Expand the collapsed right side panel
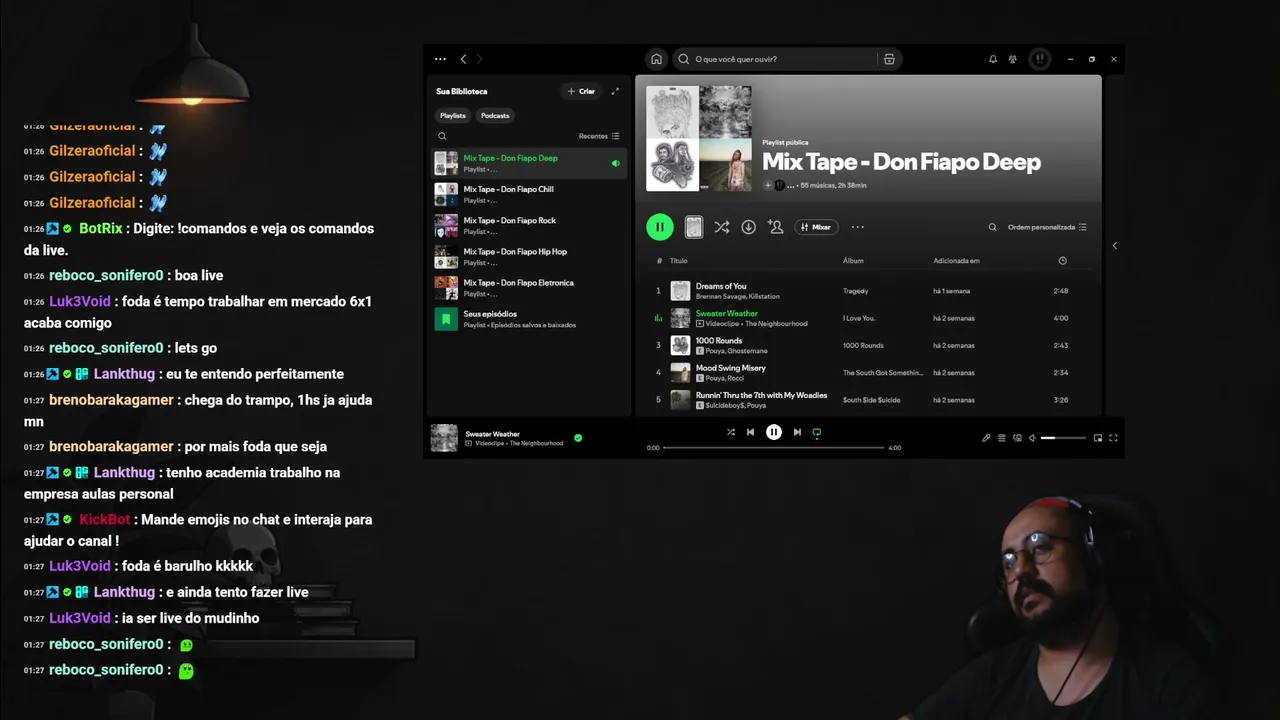This screenshot has width=1280, height=720. [1114, 245]
